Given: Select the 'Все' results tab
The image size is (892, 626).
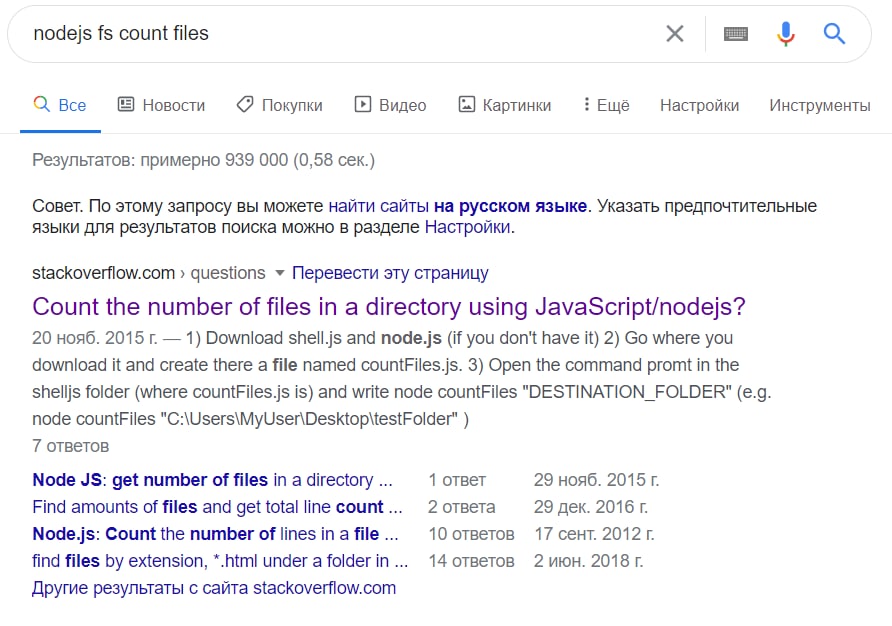Looking at the screenshot, I should tap(60, 105).
